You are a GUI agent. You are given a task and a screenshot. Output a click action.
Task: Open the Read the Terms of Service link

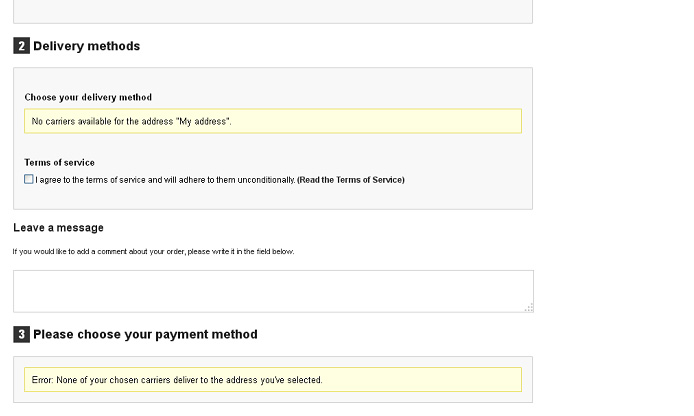[351, 180]
